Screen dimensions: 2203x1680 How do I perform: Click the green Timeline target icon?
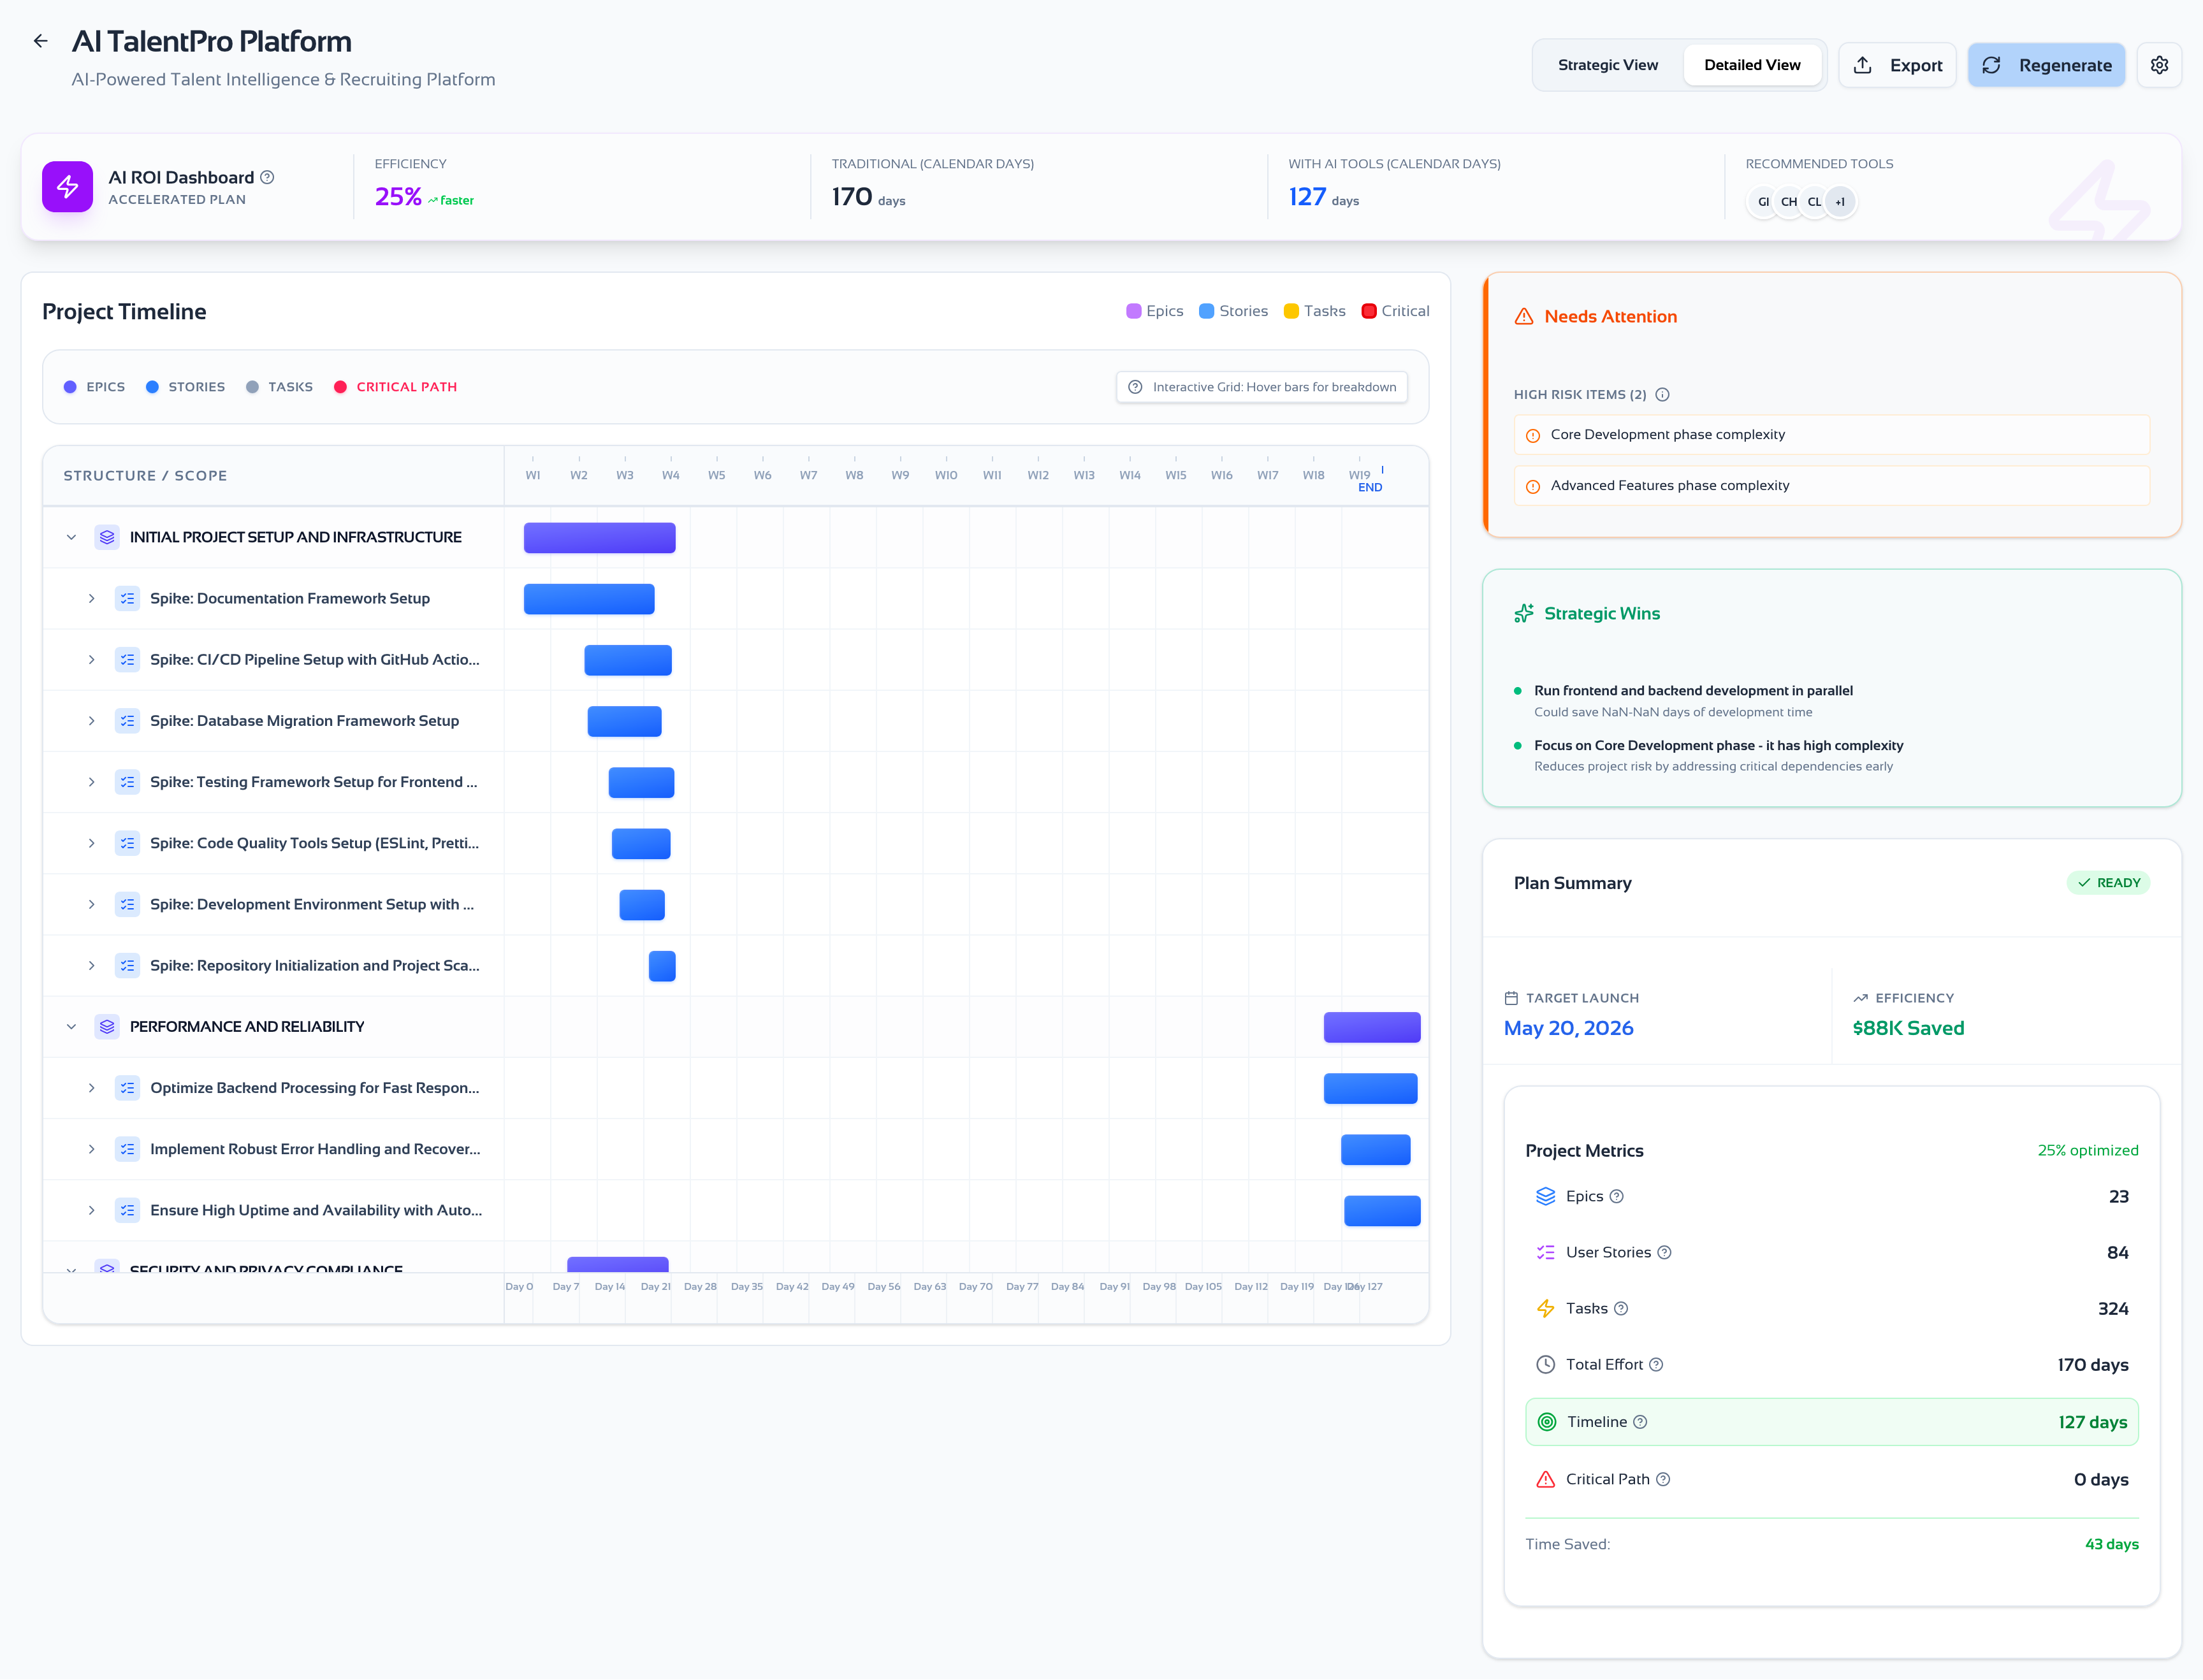point(1546,1421)
